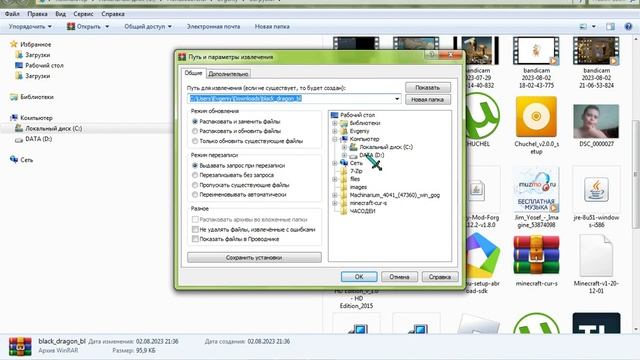Click the Показать button

[428, 87]
